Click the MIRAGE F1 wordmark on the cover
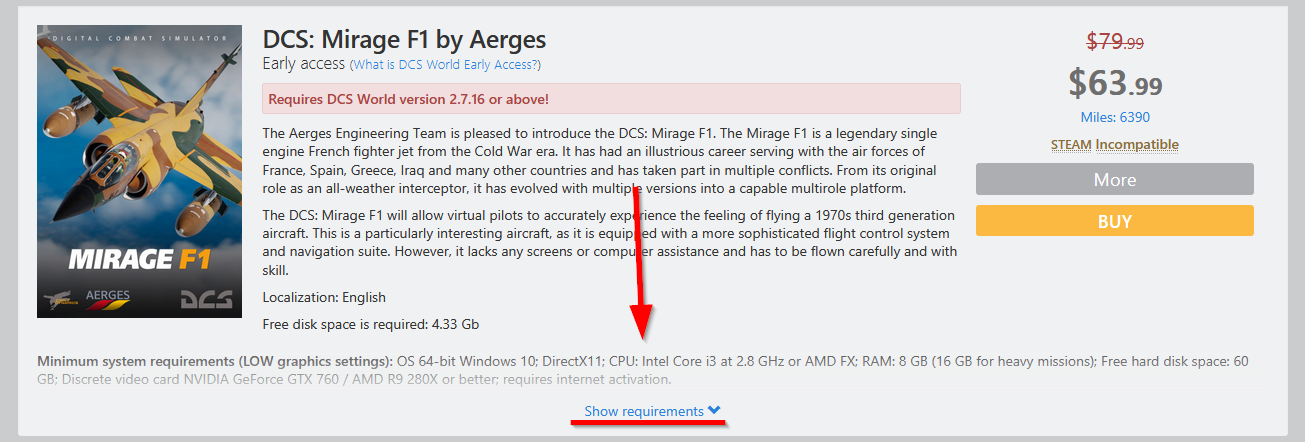 point(139,261)
